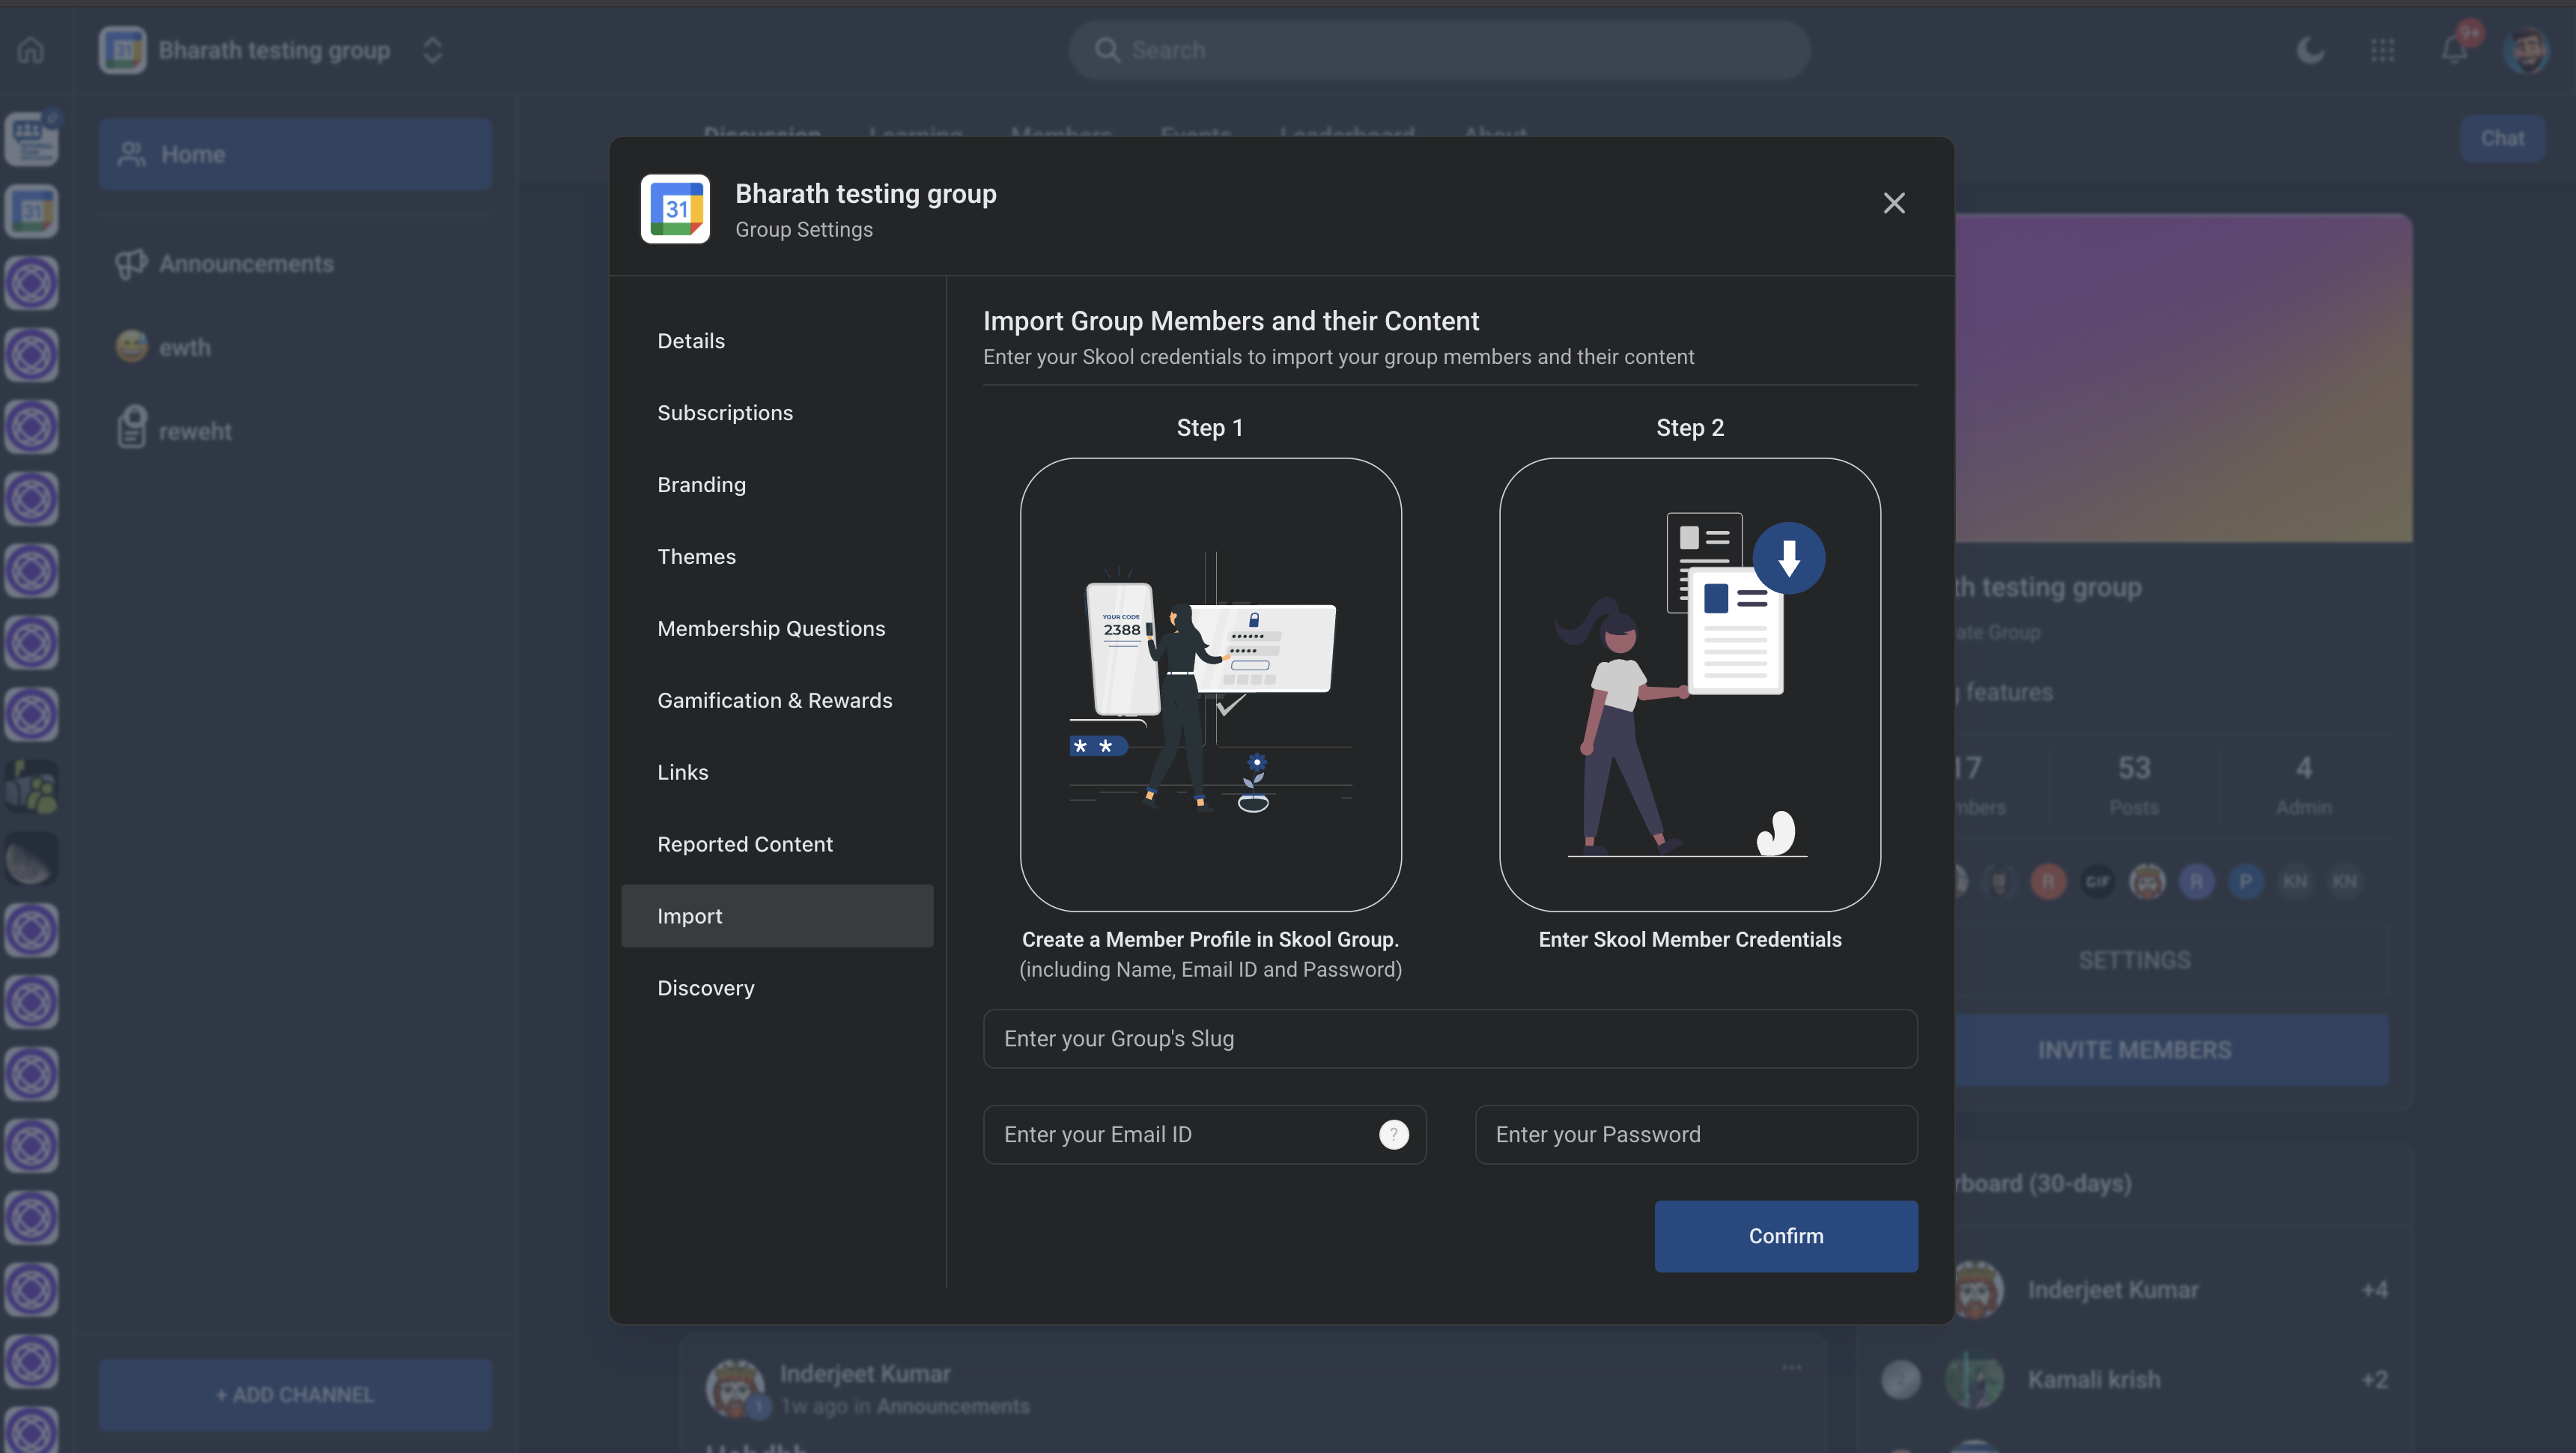Click the Enter your Group's Slug field
Image resolution: width=2576 pixels, height=1453 pixels.
pos(1449,1038)
